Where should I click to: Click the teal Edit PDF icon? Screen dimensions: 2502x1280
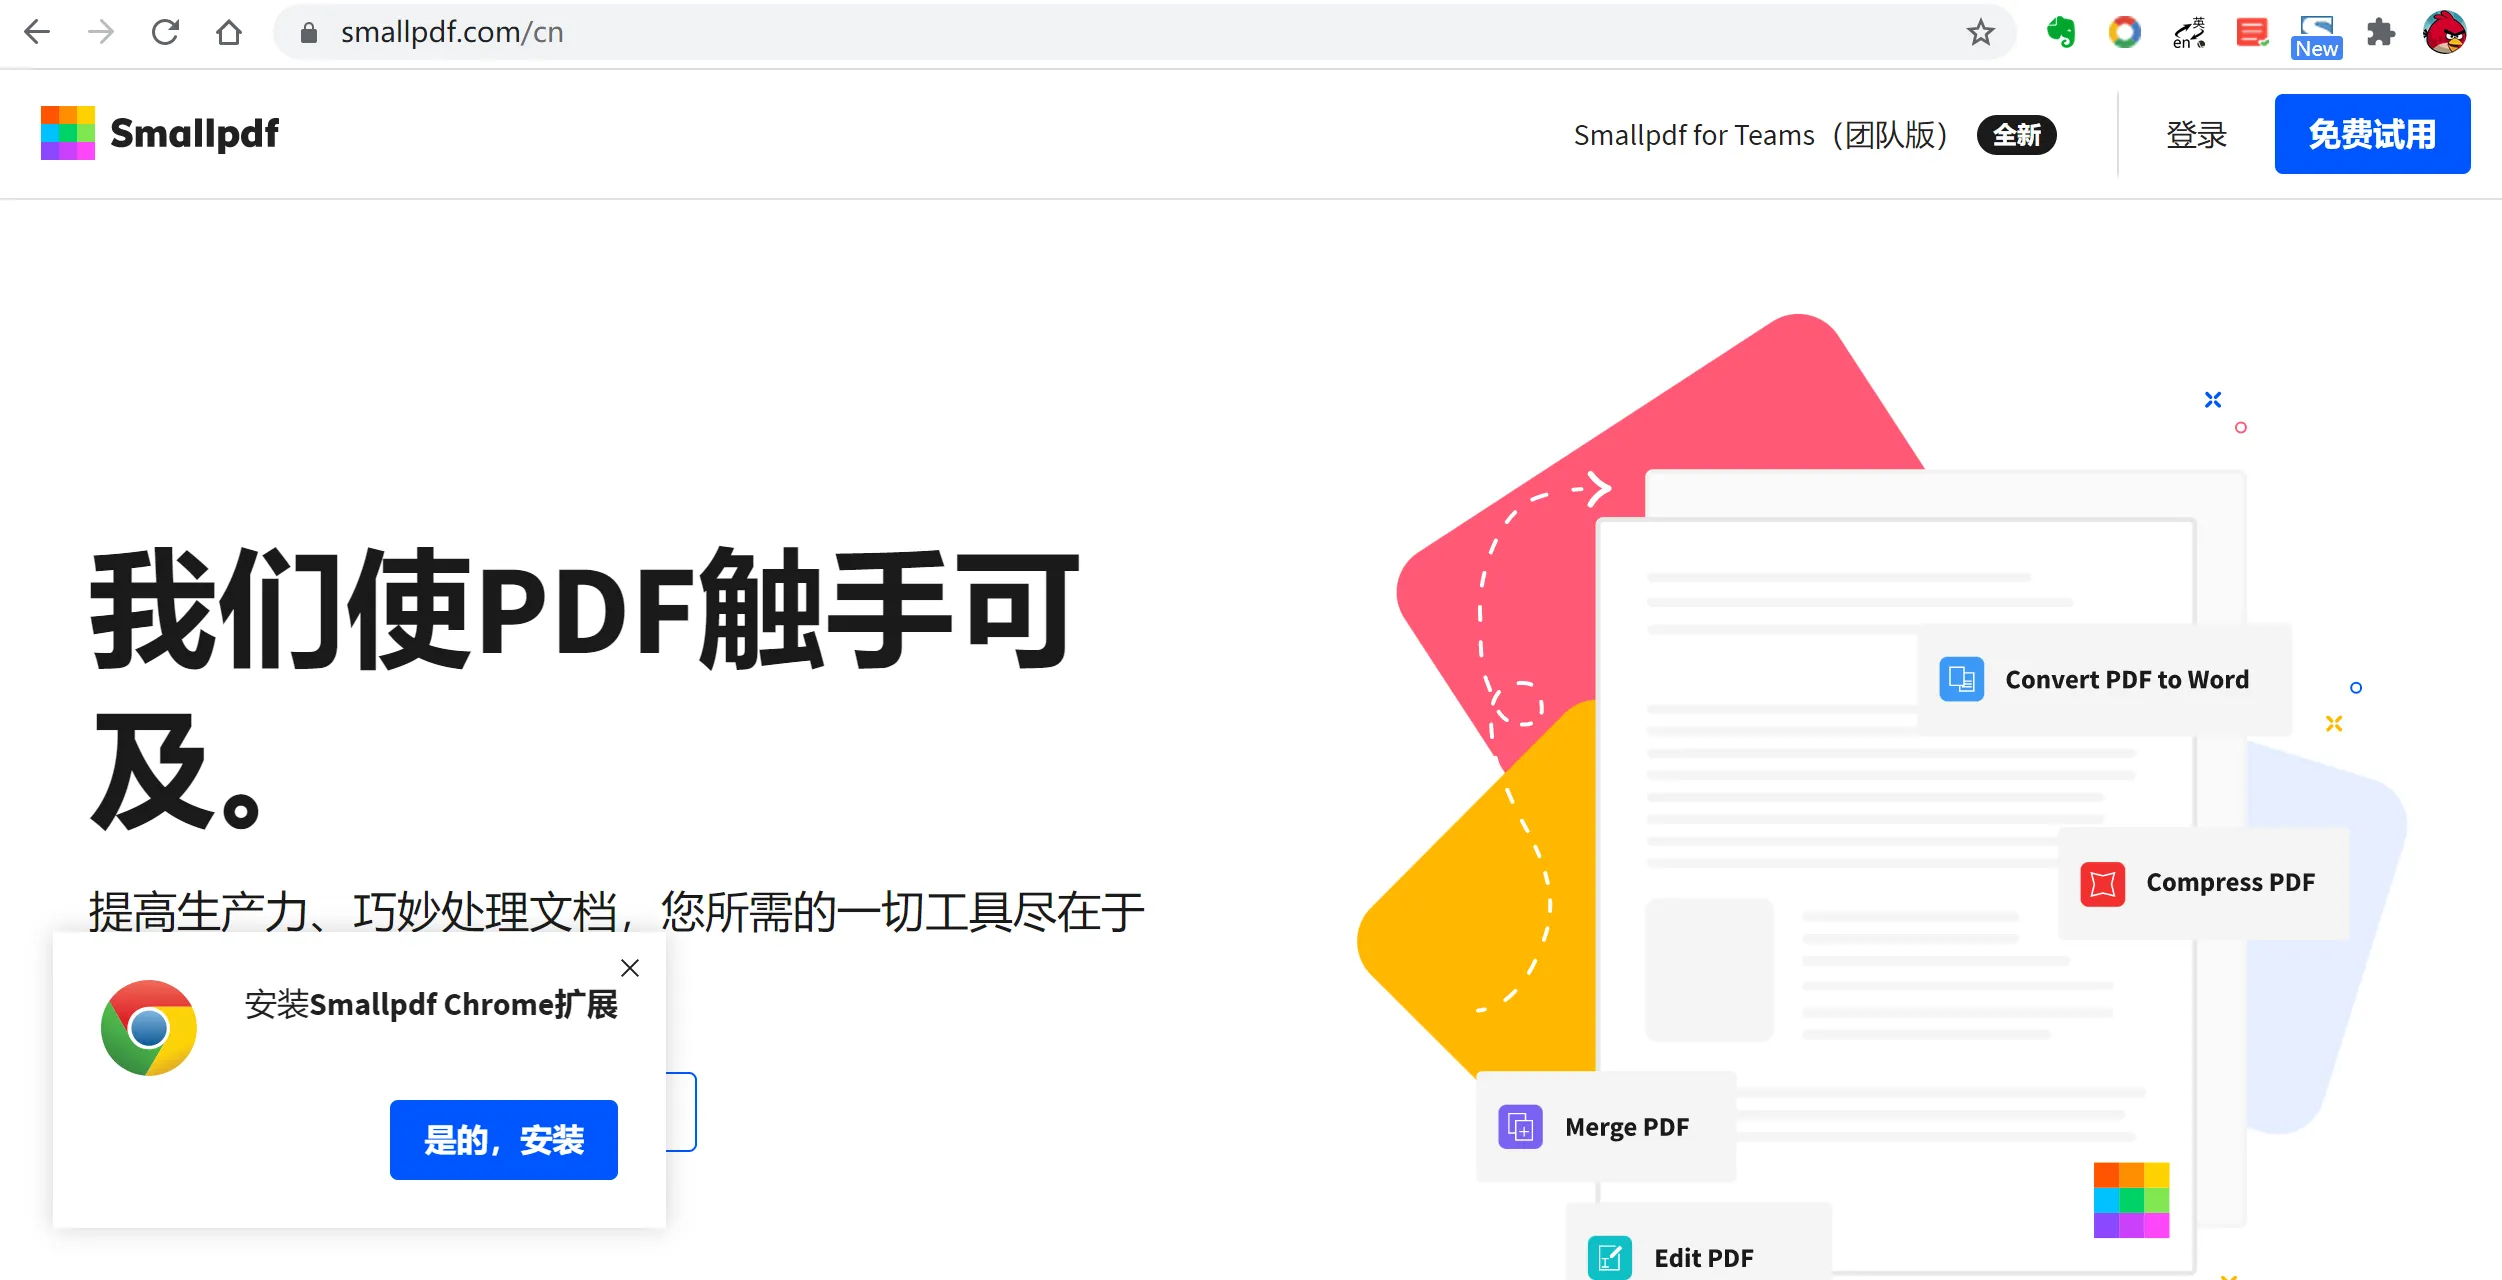tap(1610, 1258)
